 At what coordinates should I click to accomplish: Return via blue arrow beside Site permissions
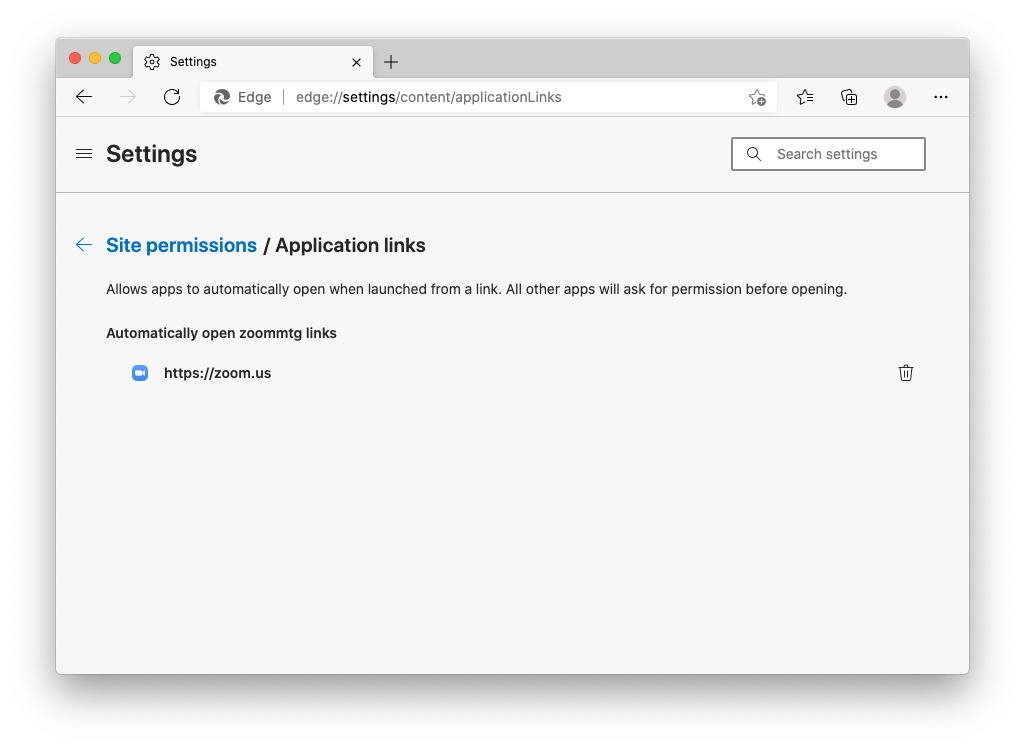click(x=84, y=245)
